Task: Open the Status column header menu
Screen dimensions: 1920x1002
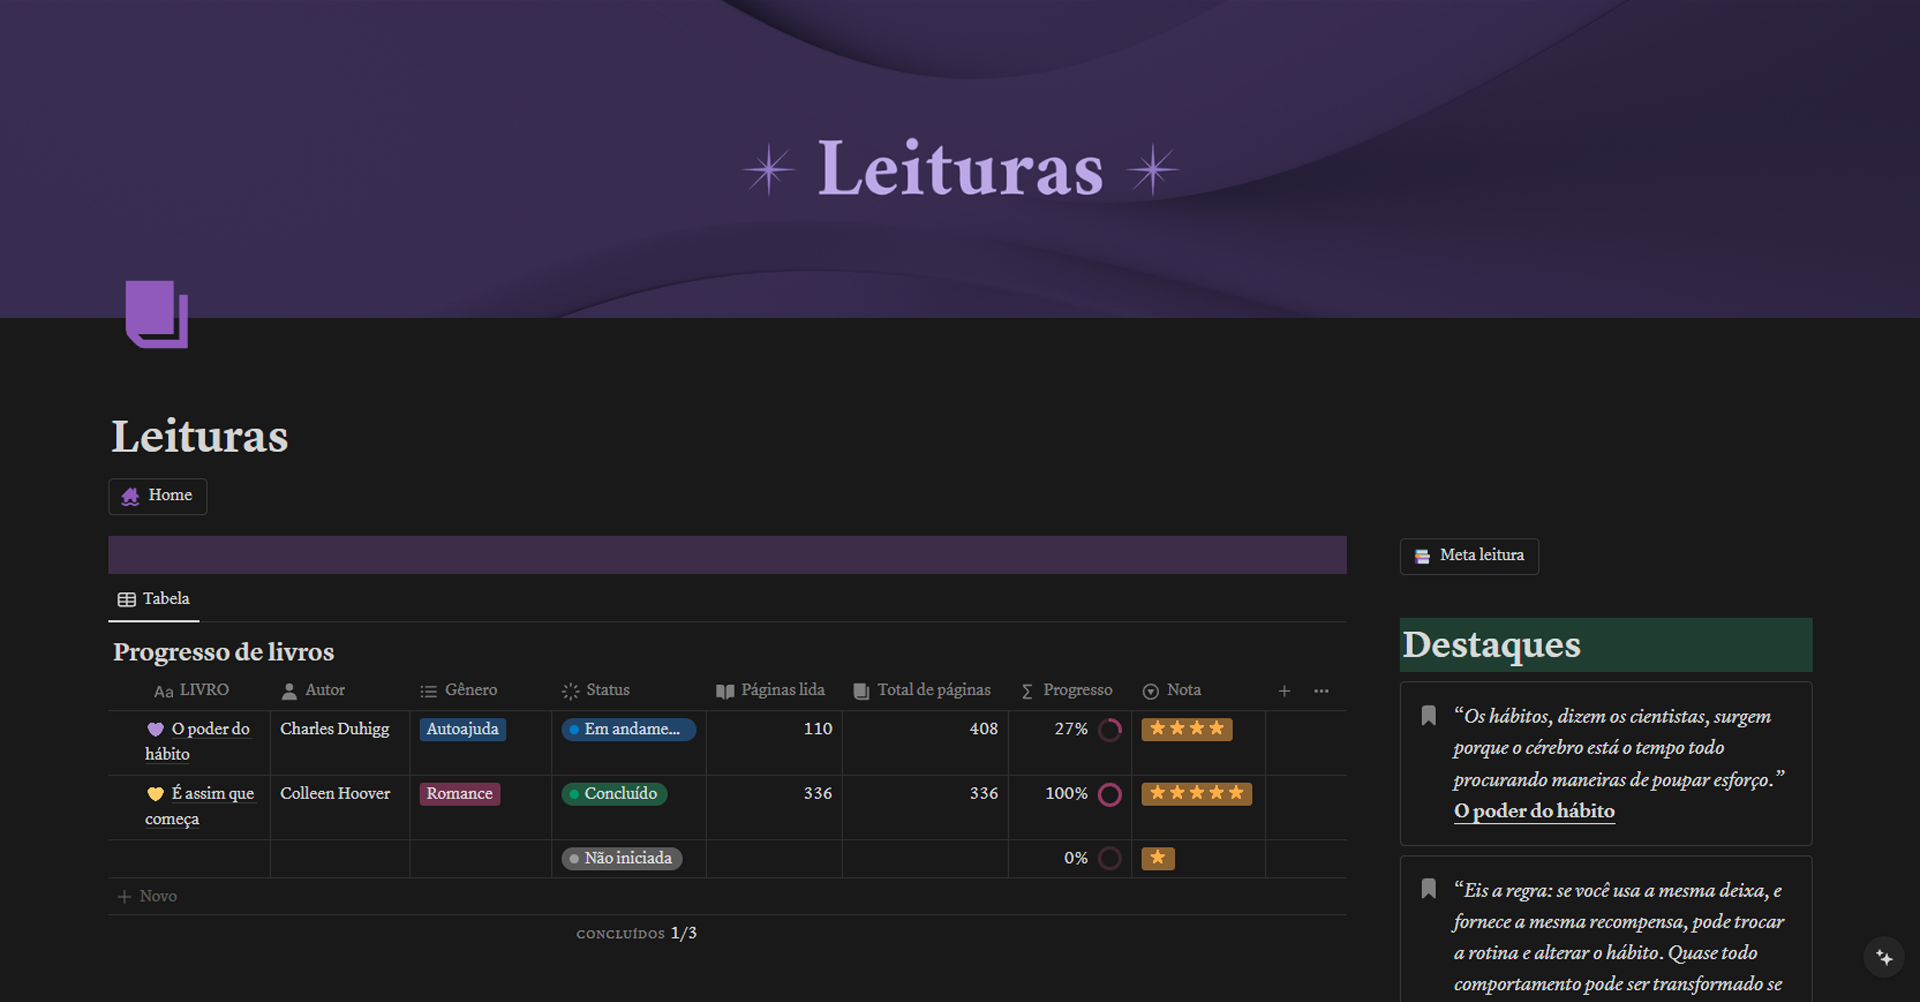Action: coord(596,690)
